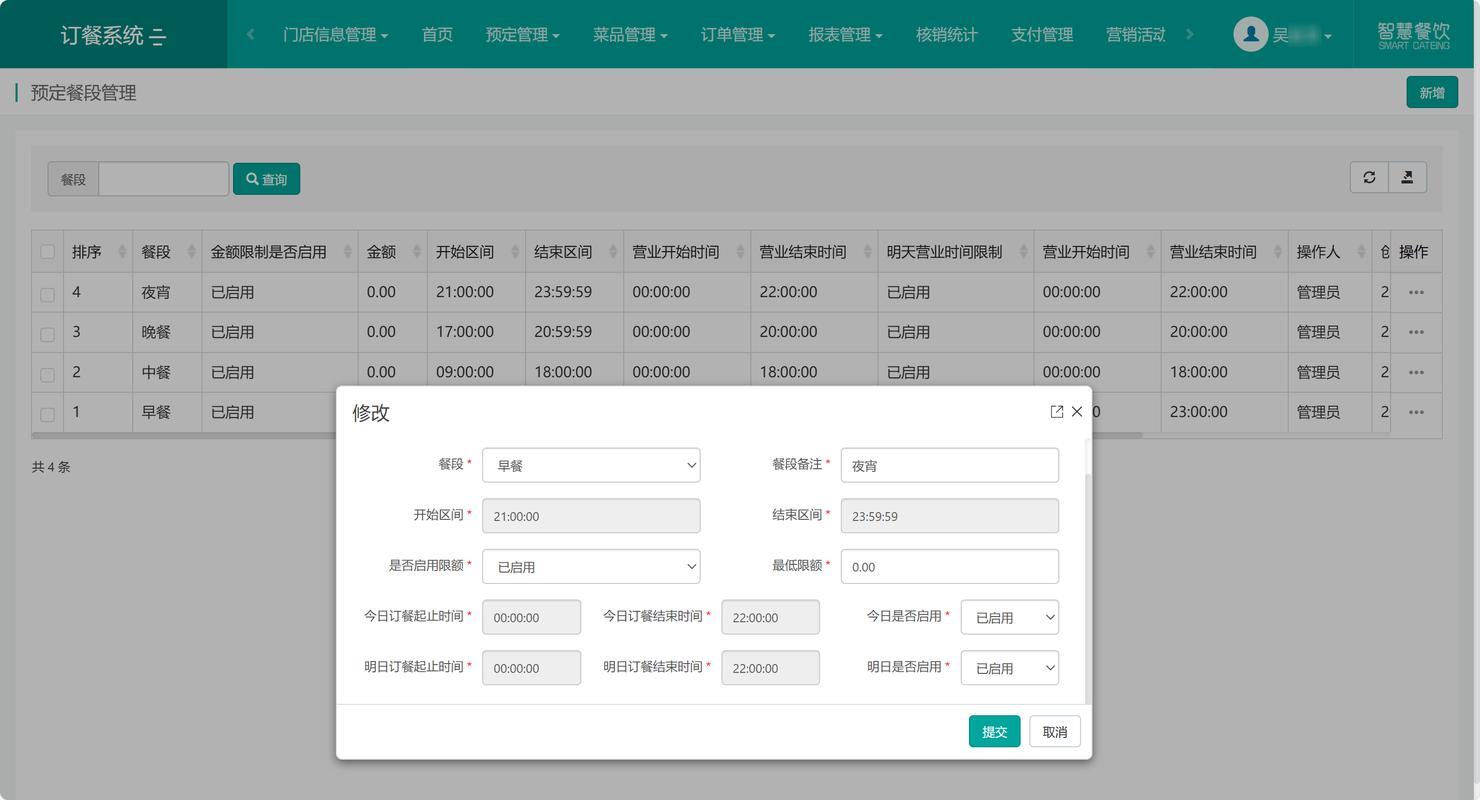
Task: Click the right arrow in the navigation bar
Action: point(1189,34)
